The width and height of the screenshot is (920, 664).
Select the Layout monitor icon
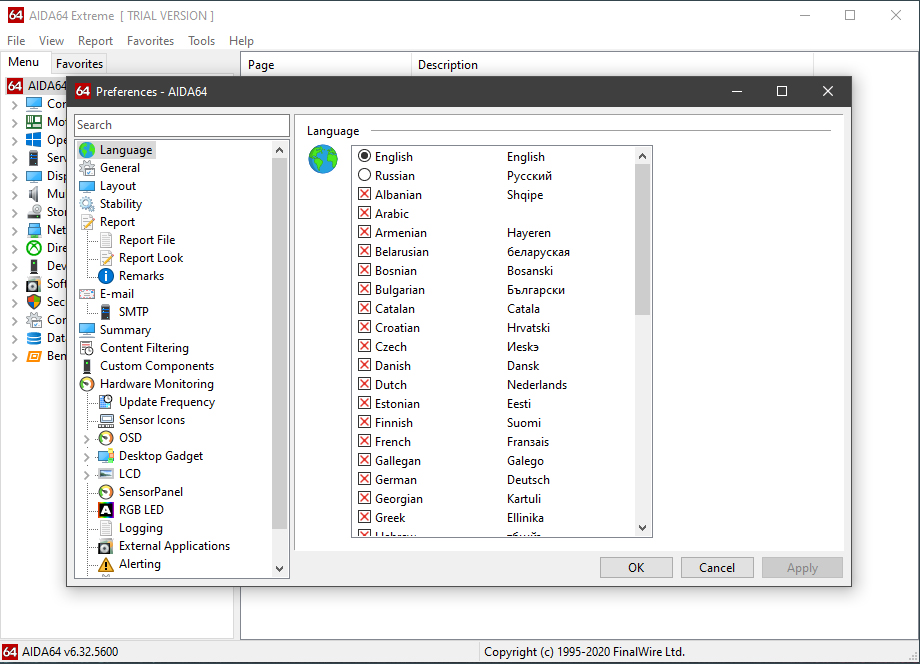coord(87,187)
